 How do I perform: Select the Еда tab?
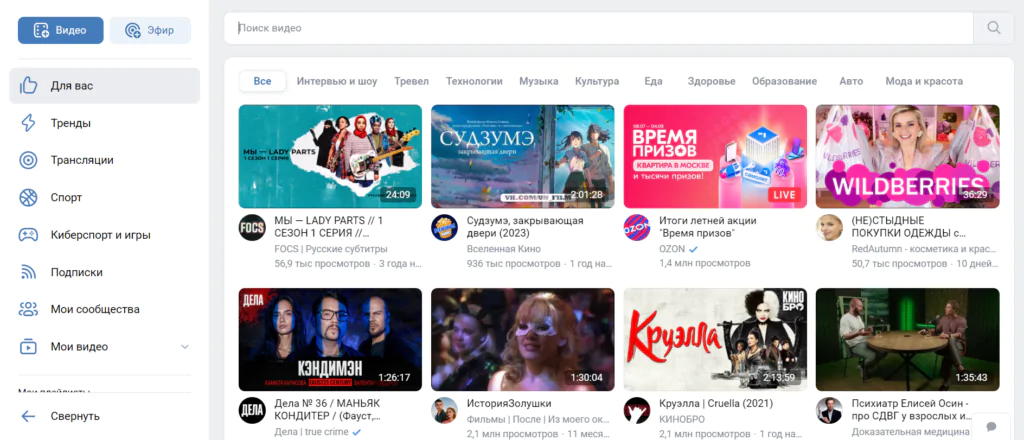(x=653, y=82)
